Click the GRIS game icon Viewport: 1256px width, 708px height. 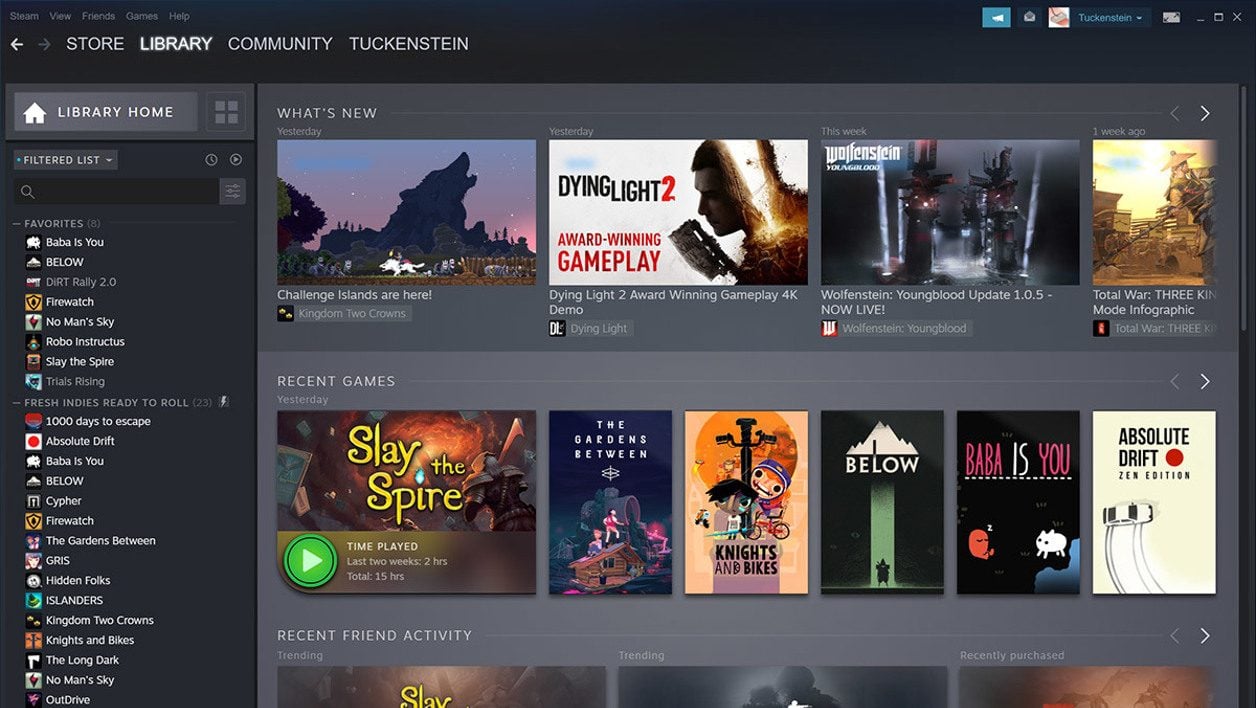click(33, 561)
